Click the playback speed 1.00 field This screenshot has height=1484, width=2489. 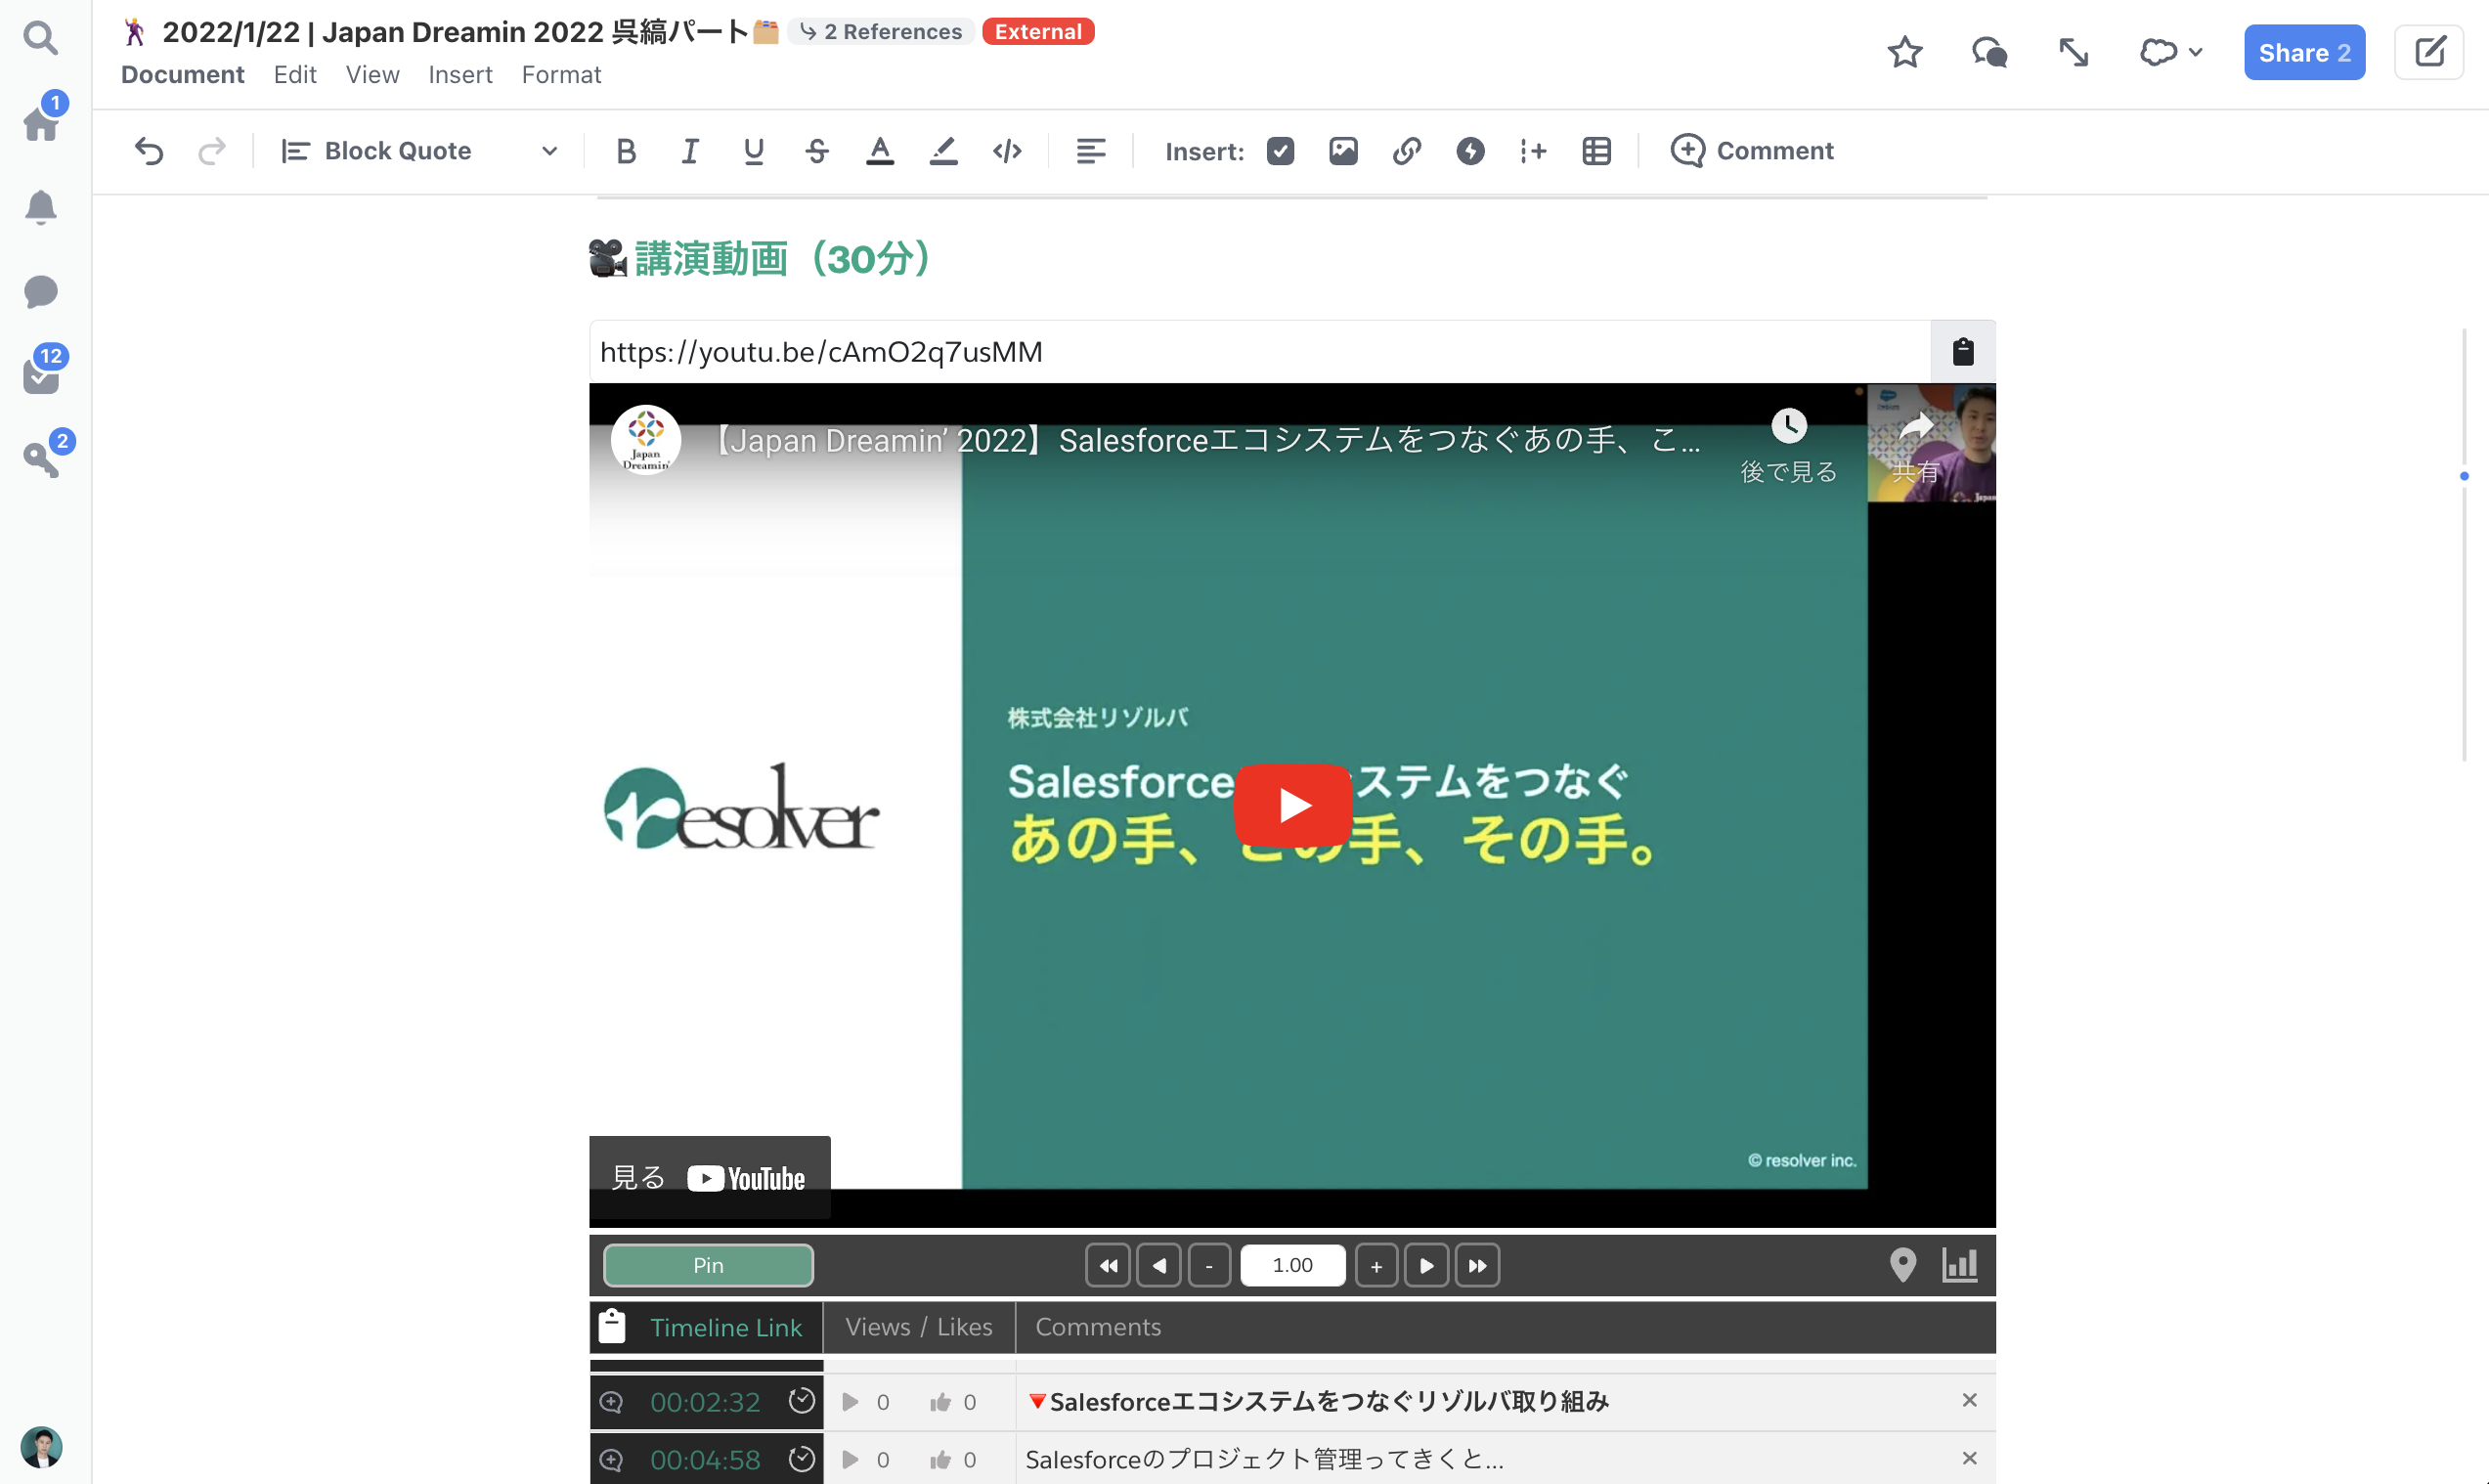[x=1292, y=1265]
